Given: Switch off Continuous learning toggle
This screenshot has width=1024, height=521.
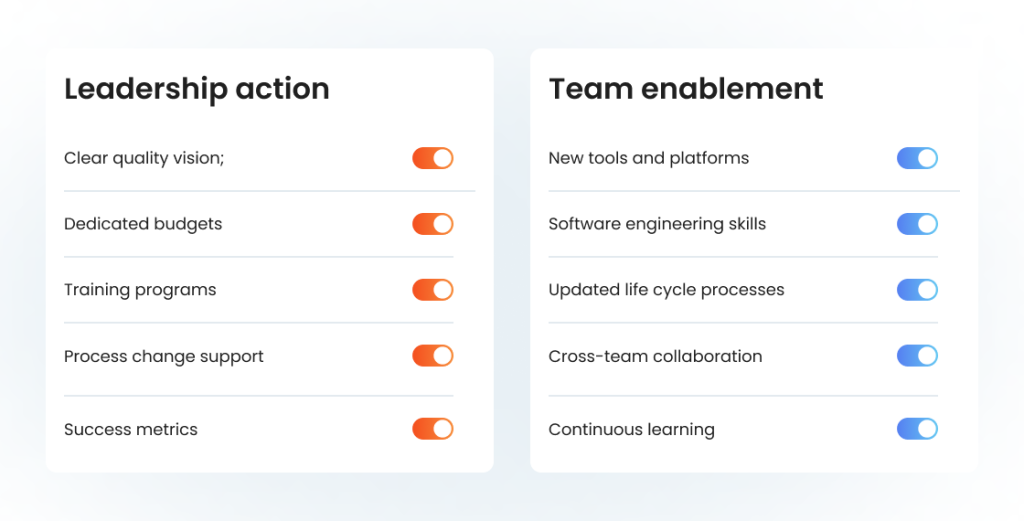Looking at the screenshot, I should point(917,429).
